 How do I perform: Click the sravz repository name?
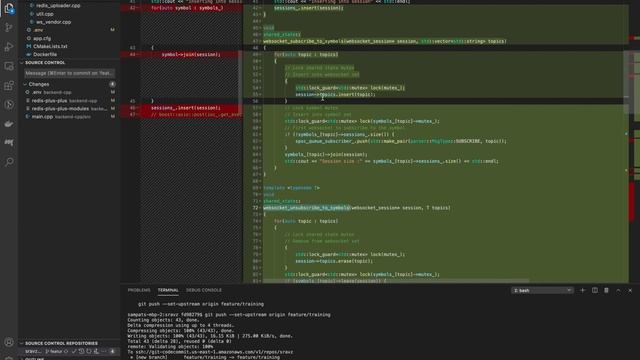pos(33,351)
